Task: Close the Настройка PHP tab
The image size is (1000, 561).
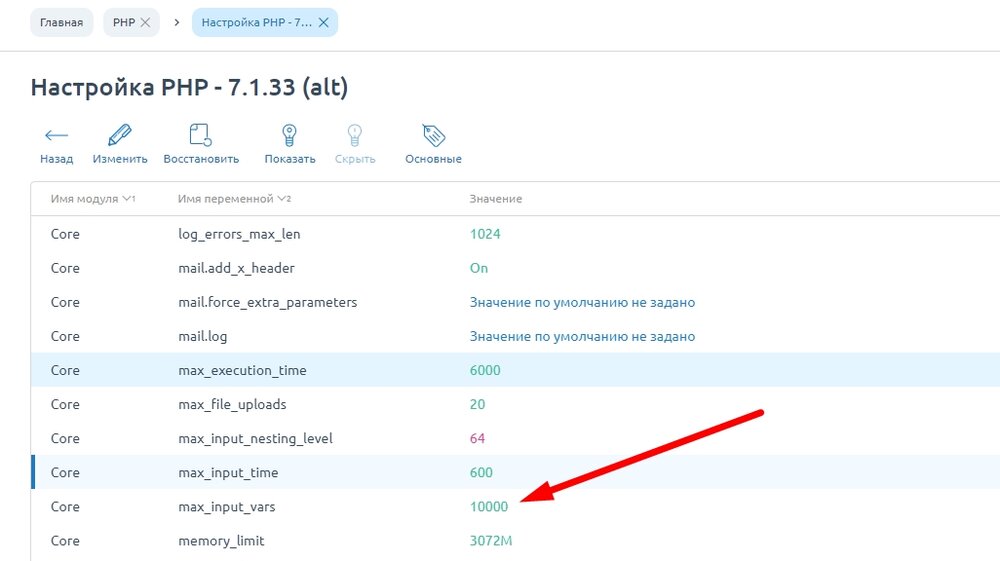Action: pos(323,22)
